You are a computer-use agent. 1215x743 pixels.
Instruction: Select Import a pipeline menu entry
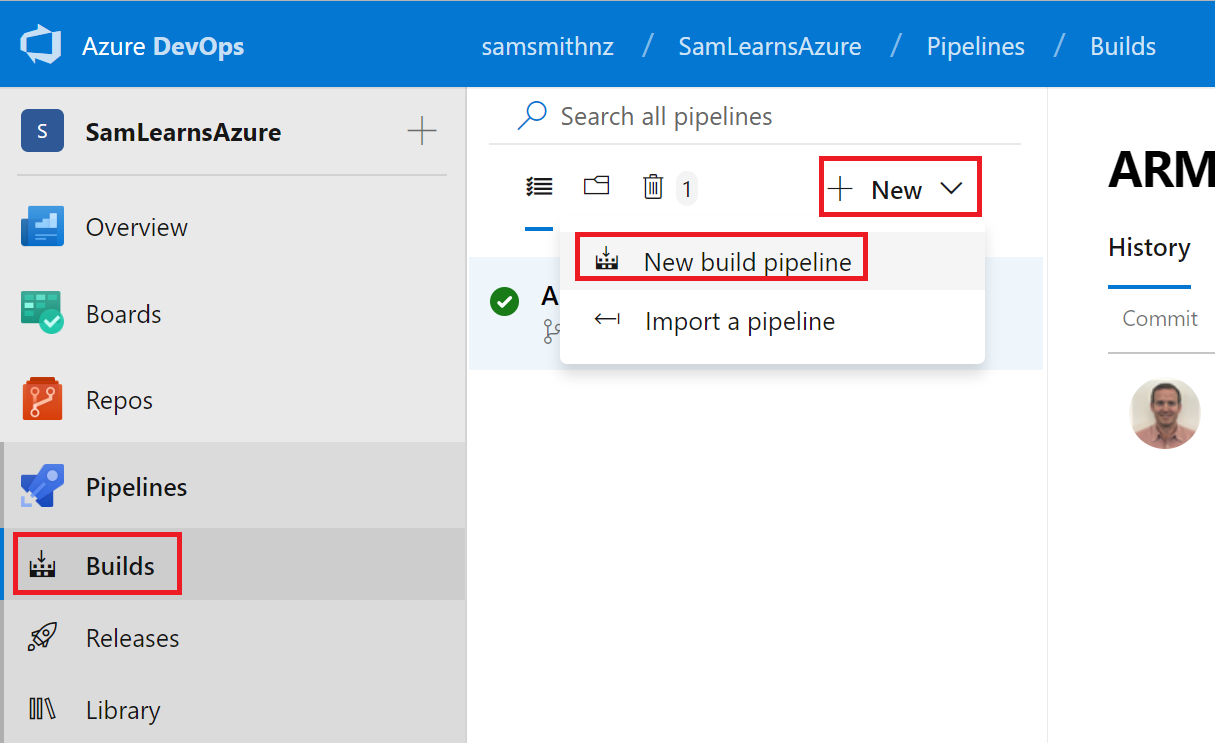(739, 321)
